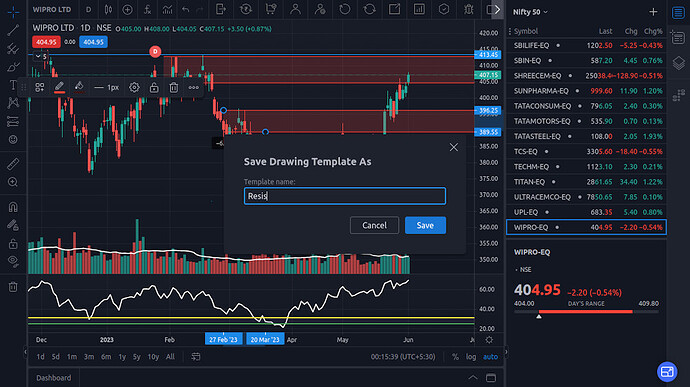Open the ruler measure tool
The height and width of the screenshot is (387, 690).
tap(13, 164)
